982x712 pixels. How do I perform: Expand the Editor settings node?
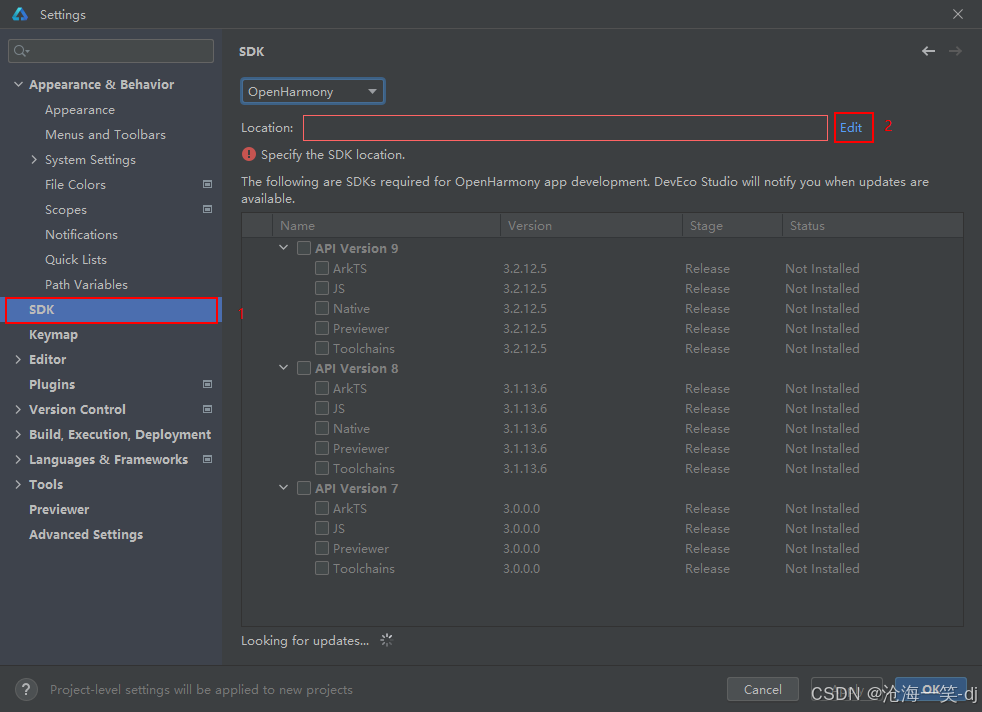click(18, 359)
